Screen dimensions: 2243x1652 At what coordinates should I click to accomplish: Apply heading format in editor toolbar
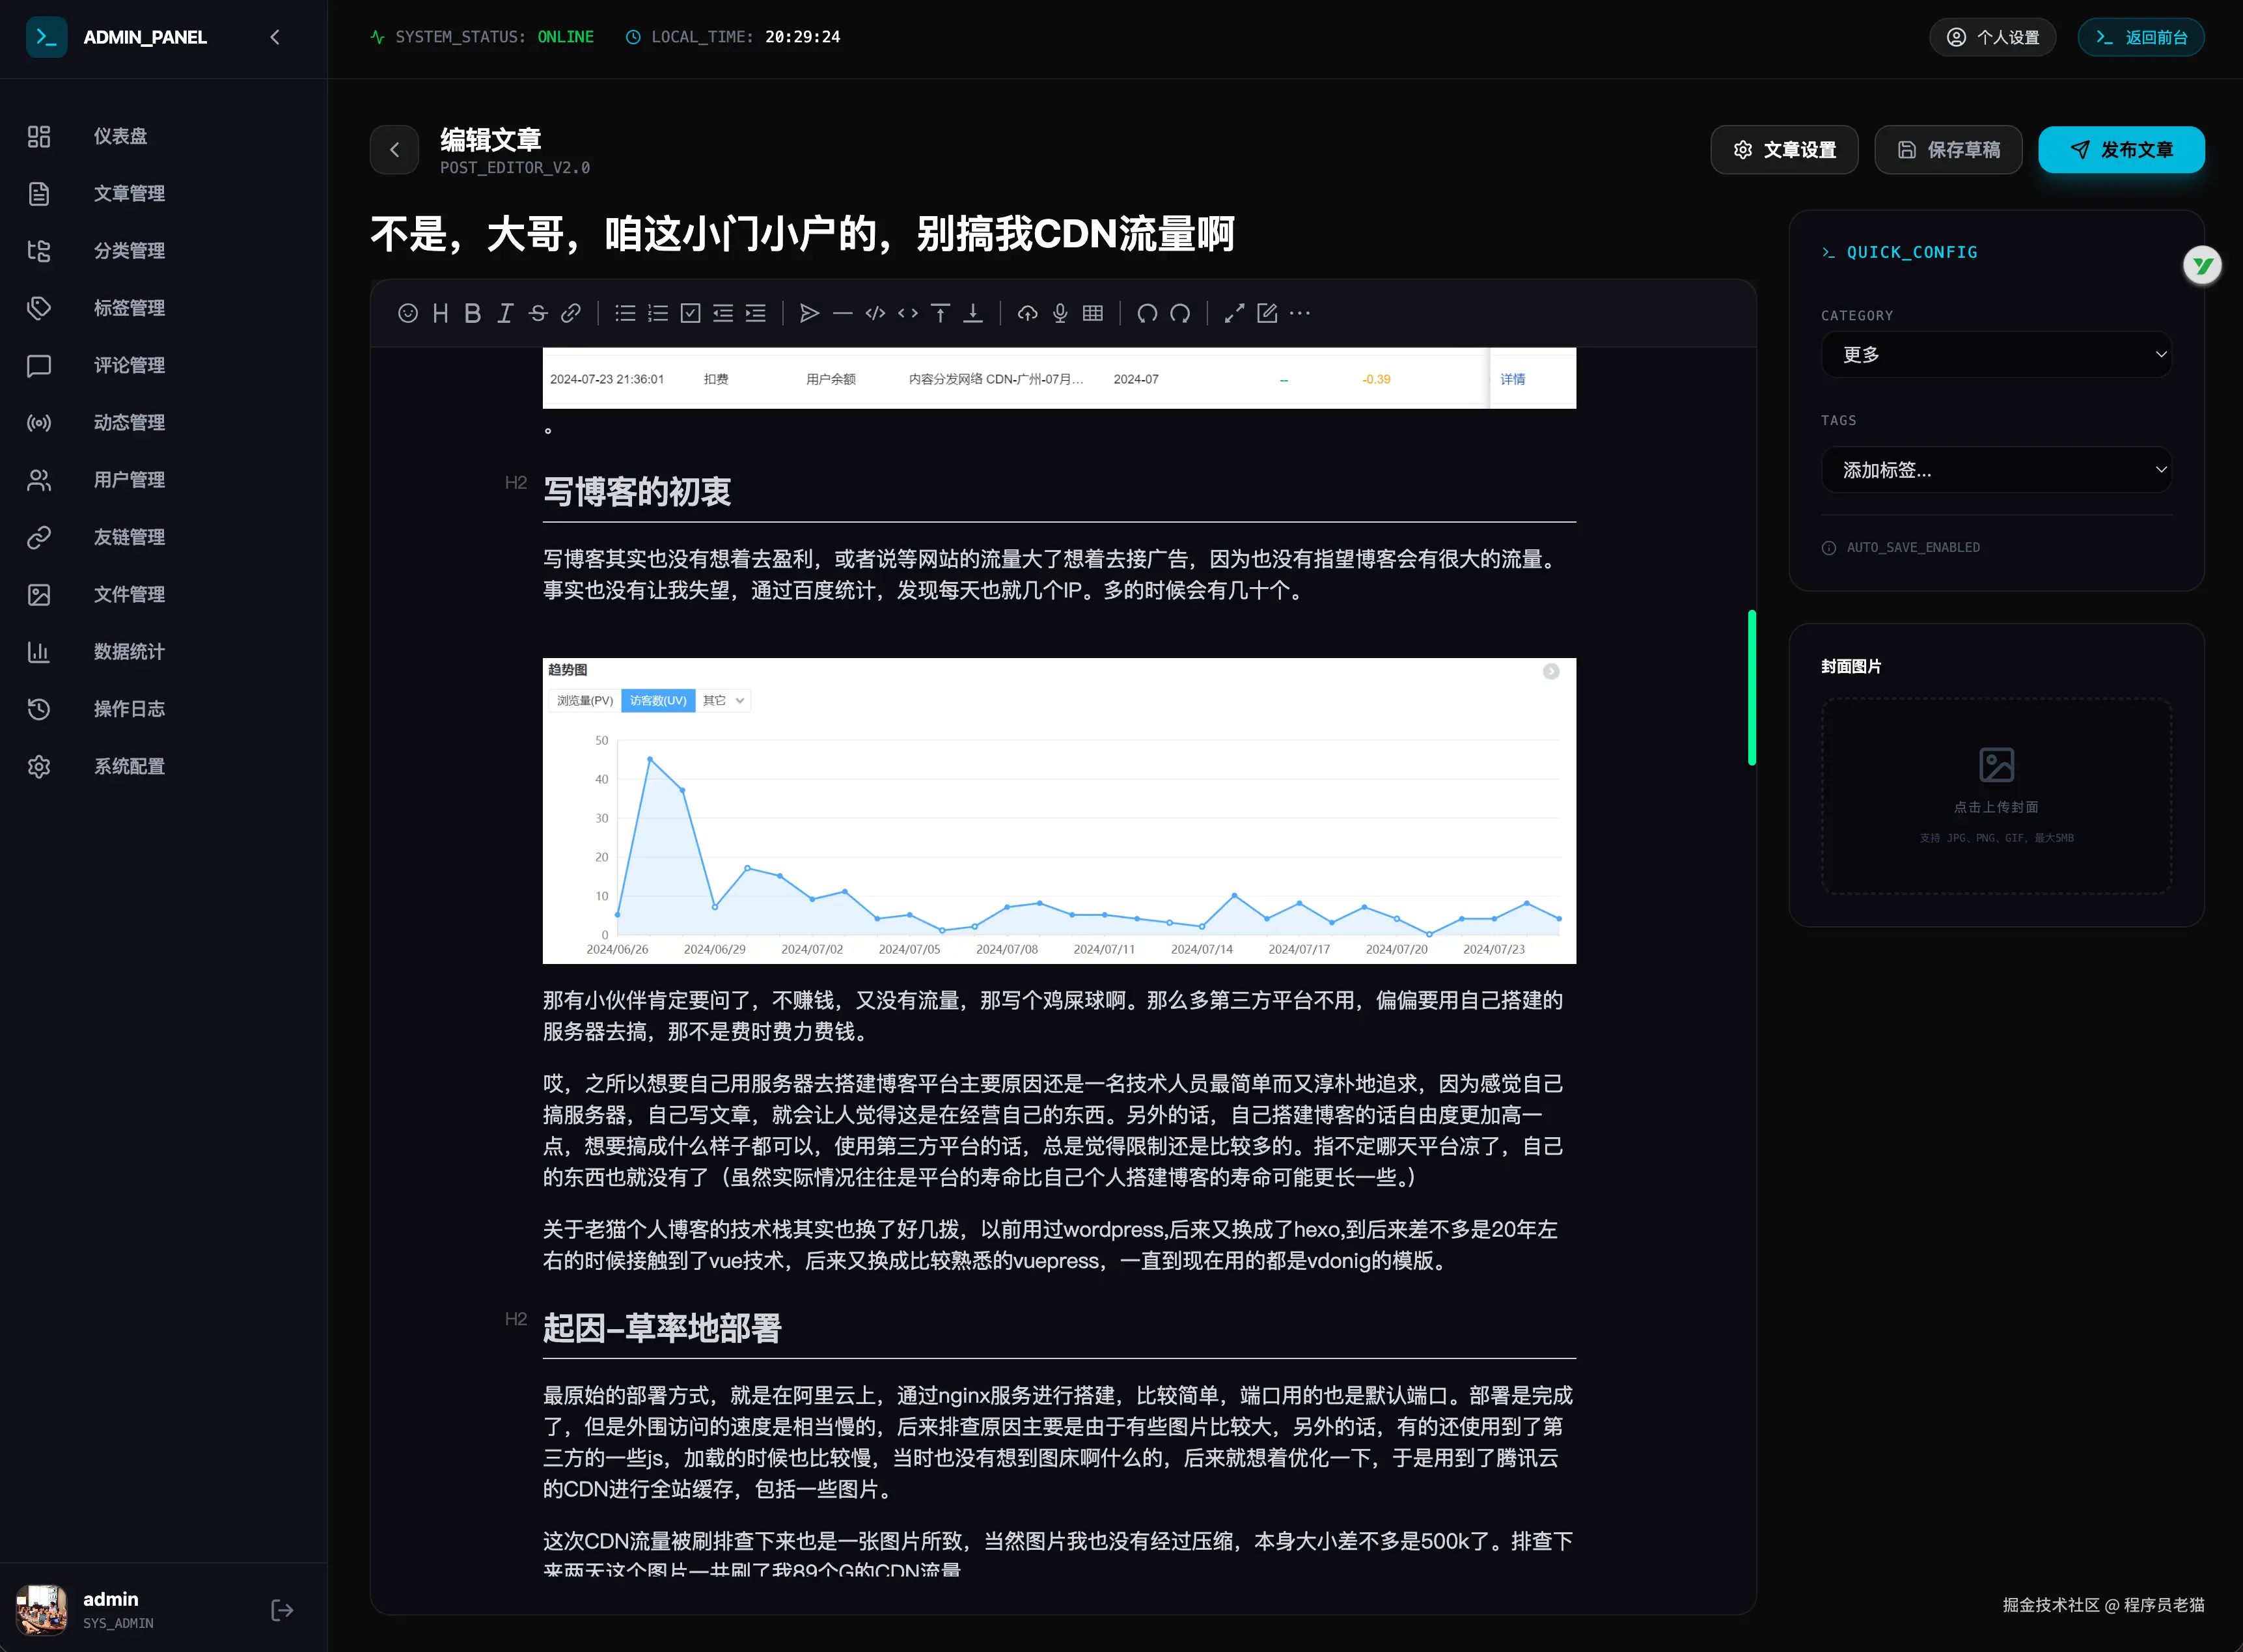441,313
